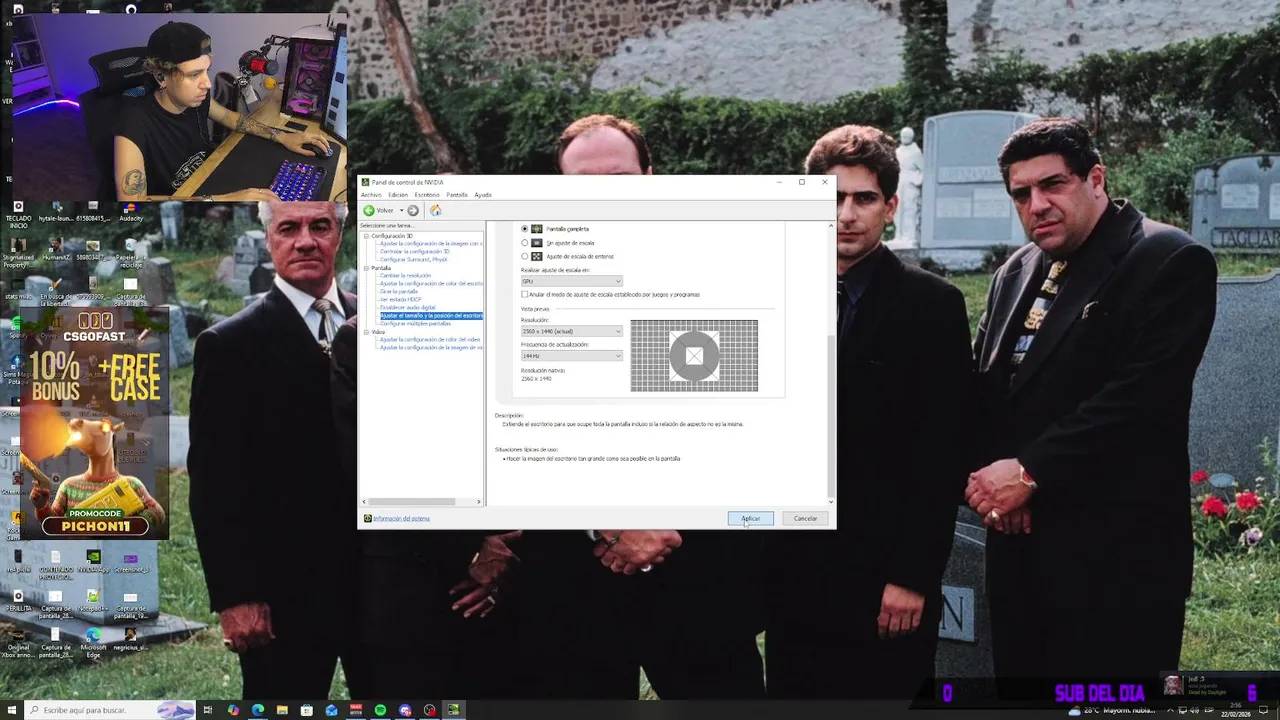Open Audacity desktop shortcut
The height and width of the screenshot is (720, 1280).
[x=131, y=209]
